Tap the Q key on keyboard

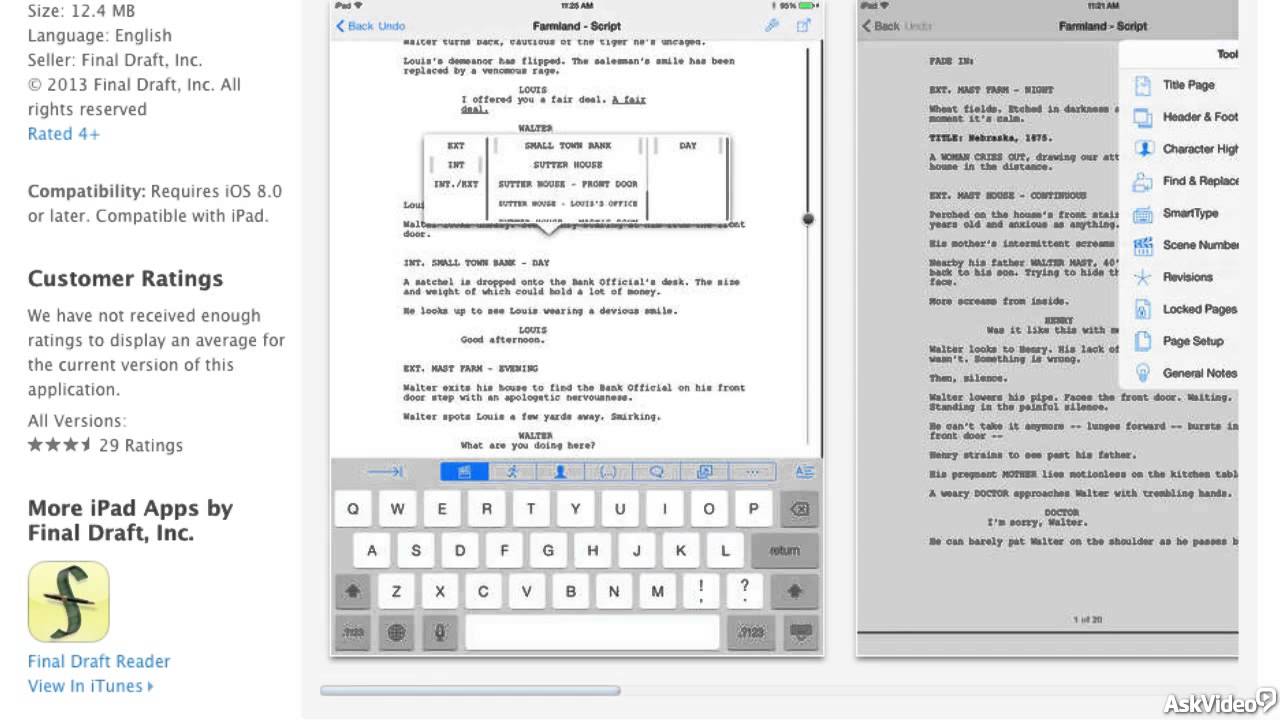(353, 509)
